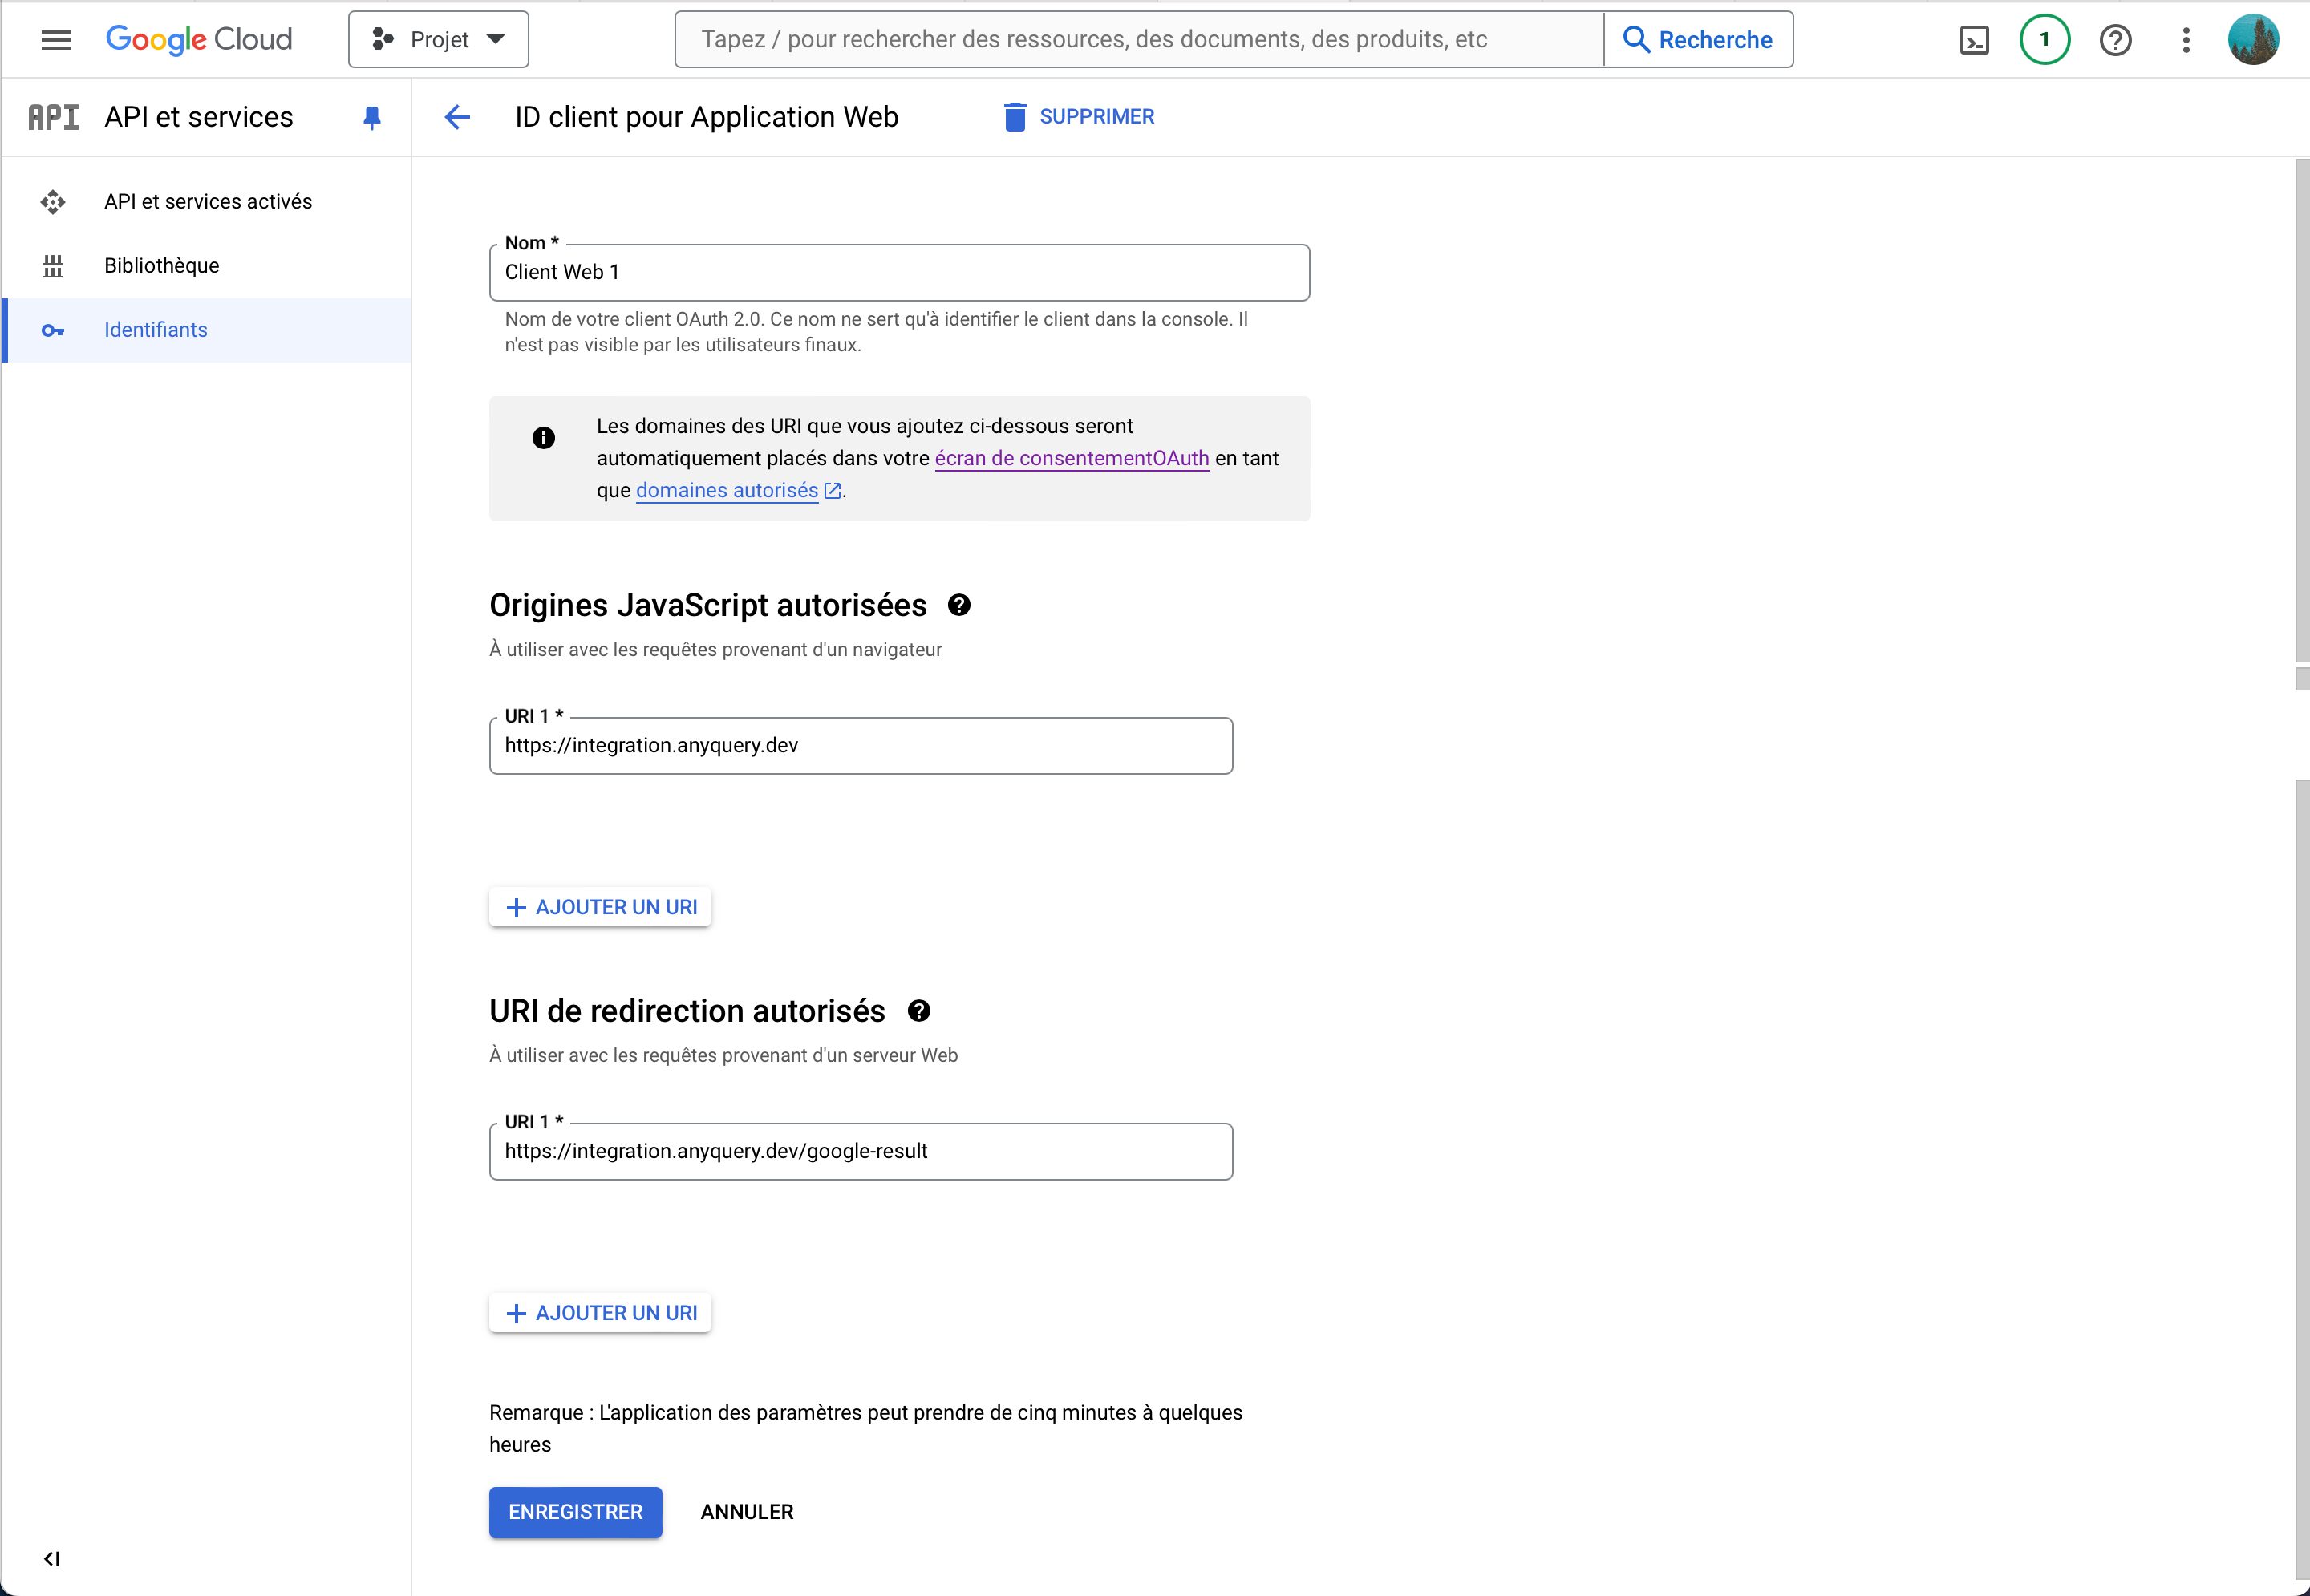The width and height of the screenshot is (2310, 1596).
Task: Click the ENREGISTRER button
Action: pos(575,1512)
